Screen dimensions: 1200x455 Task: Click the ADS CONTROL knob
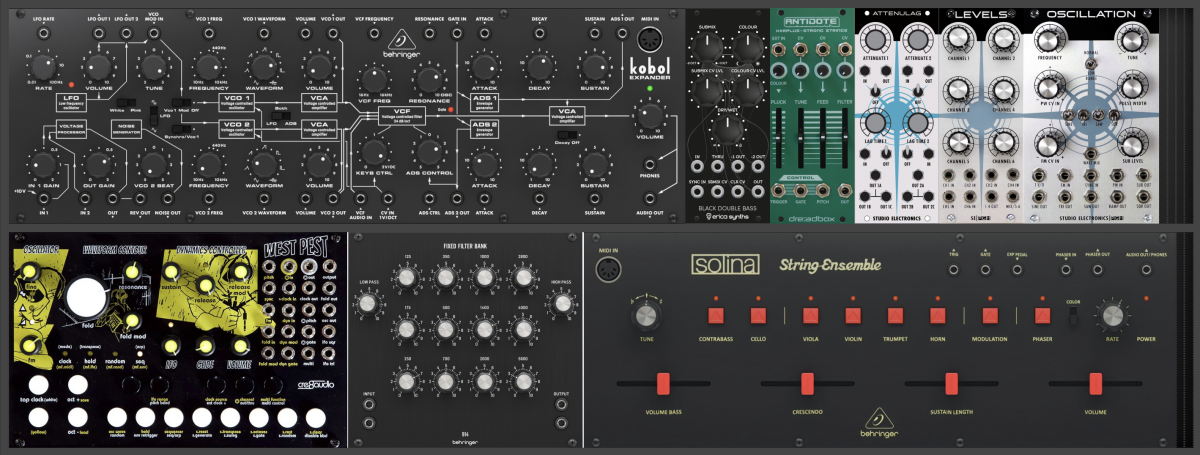click(430, 152)
